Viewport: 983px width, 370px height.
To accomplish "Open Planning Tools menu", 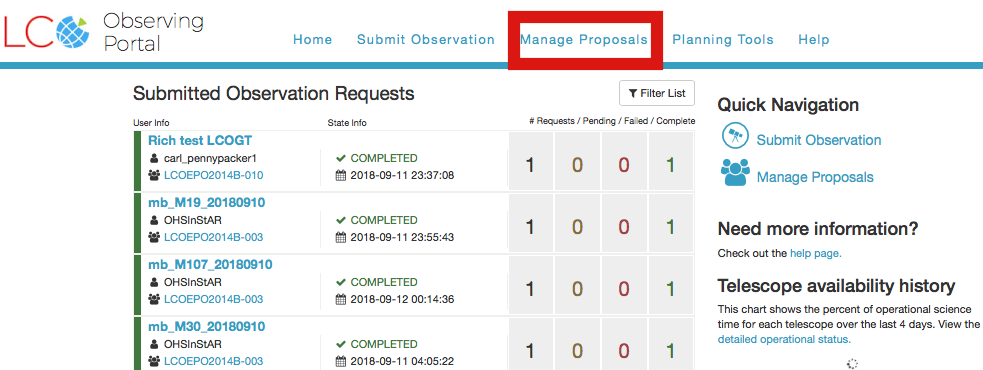I will 723,40.
